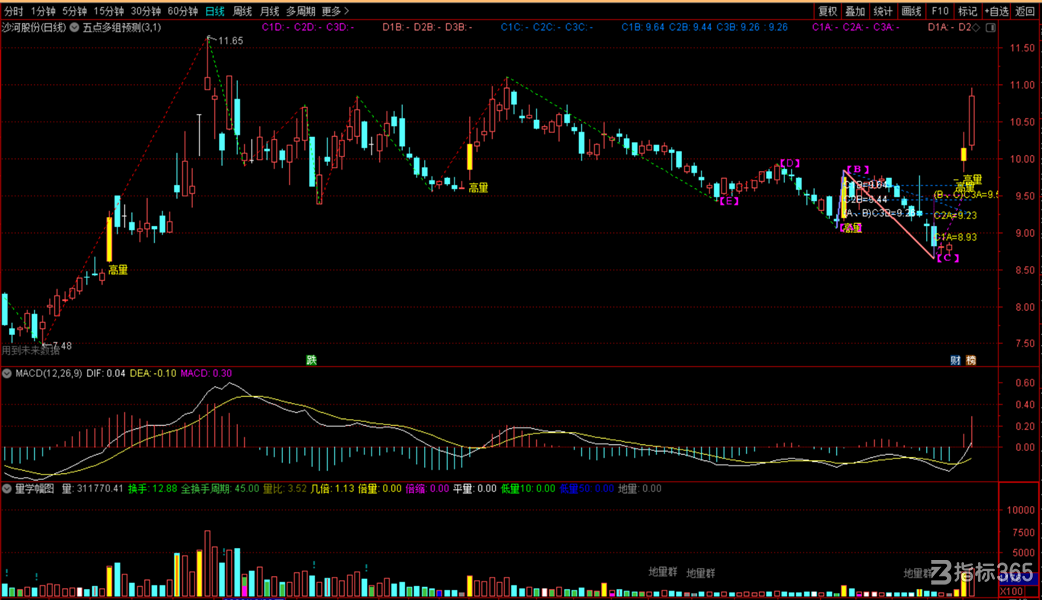Screen dimensions: 1042x600
Task: Open the 统计 statistics button
Action: (x=883, y=11)
